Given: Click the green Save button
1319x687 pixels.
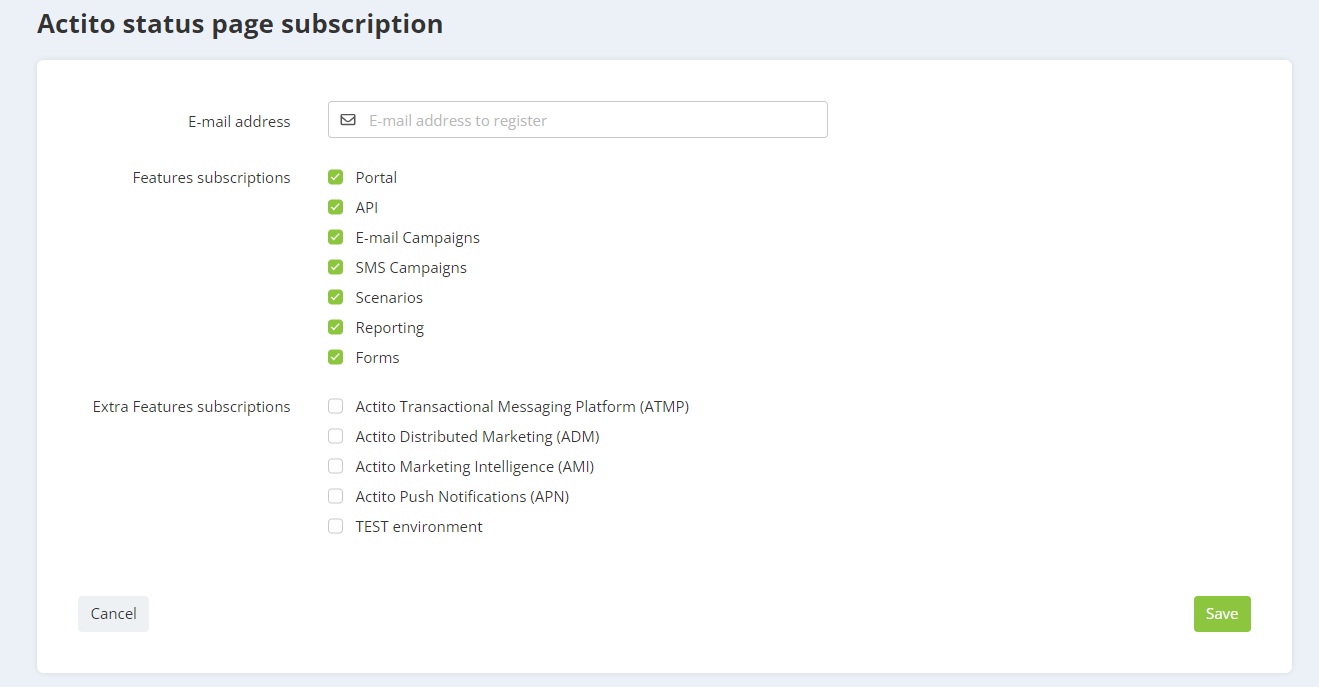Looking at the screenshot, I should pos(1222,614).
